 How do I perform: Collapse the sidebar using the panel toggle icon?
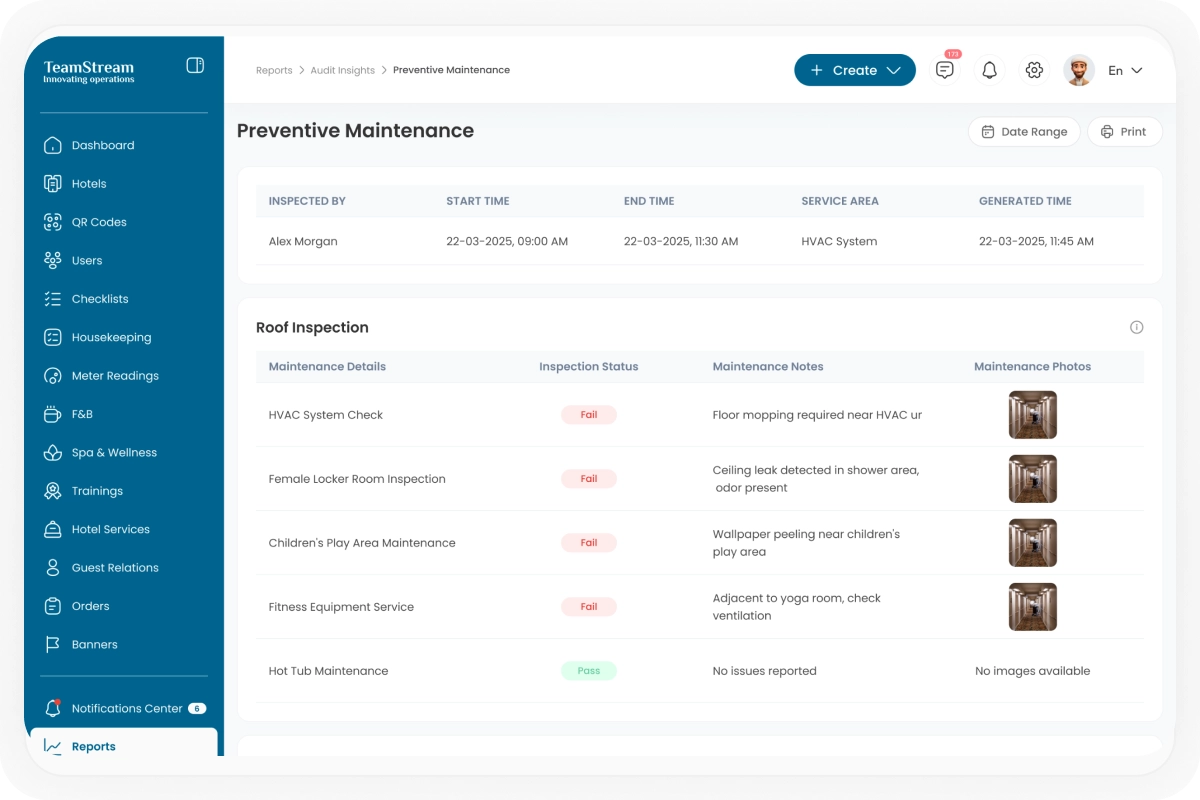coord(195,66)
